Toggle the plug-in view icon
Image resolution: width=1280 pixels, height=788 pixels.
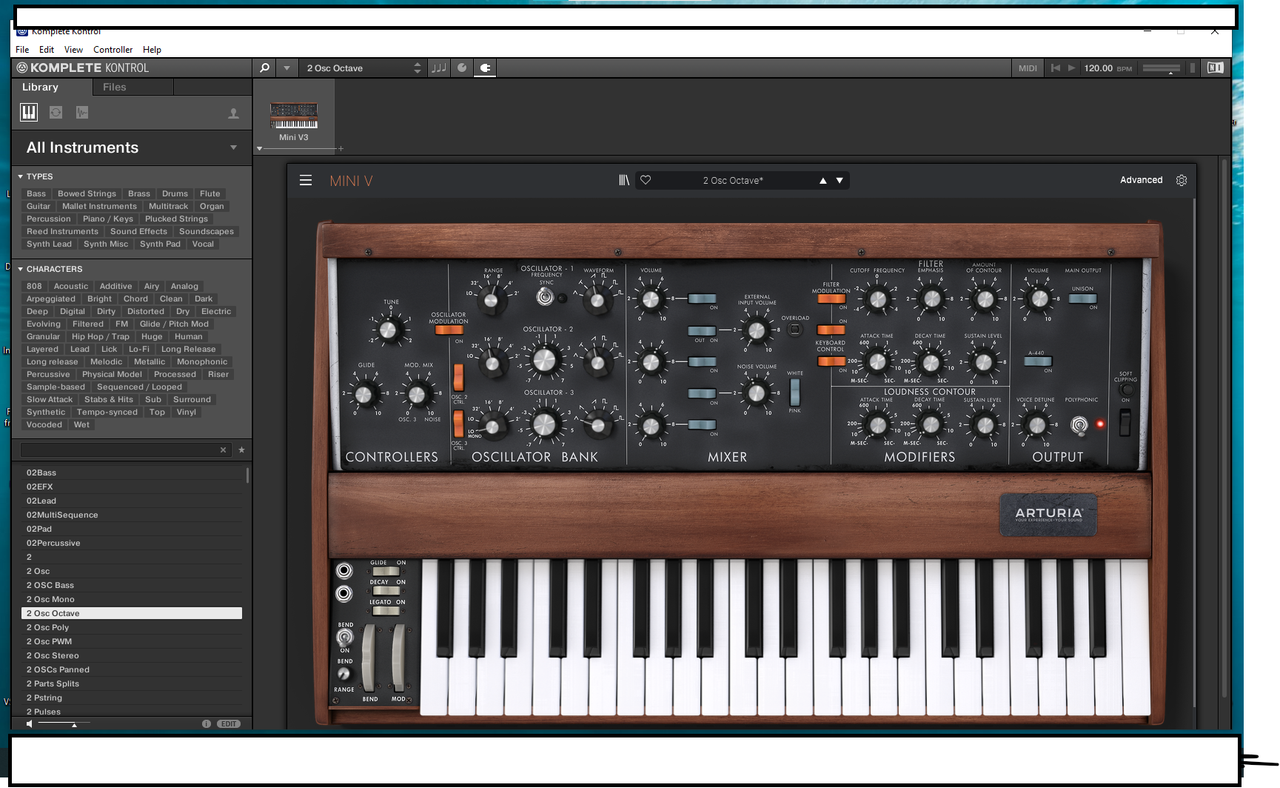485,68
